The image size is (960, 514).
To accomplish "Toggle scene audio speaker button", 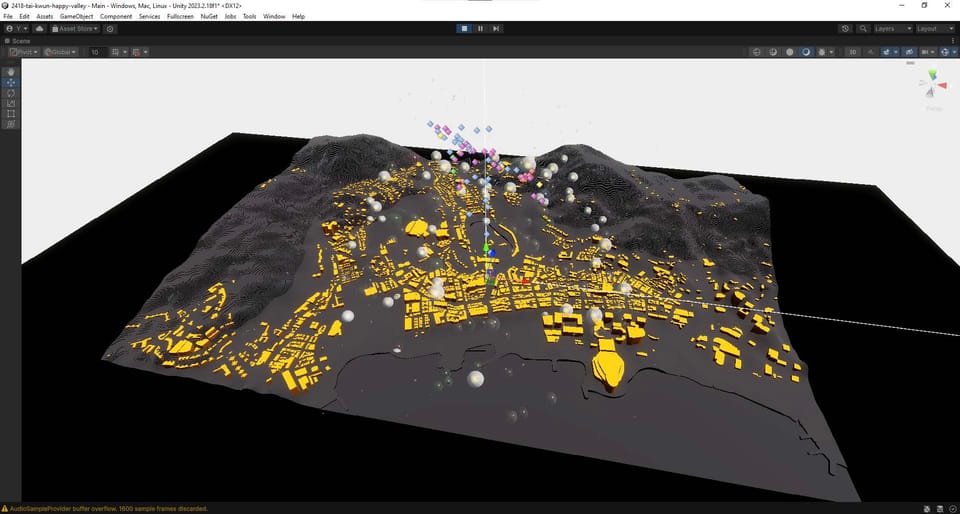I will coord(869,52).
